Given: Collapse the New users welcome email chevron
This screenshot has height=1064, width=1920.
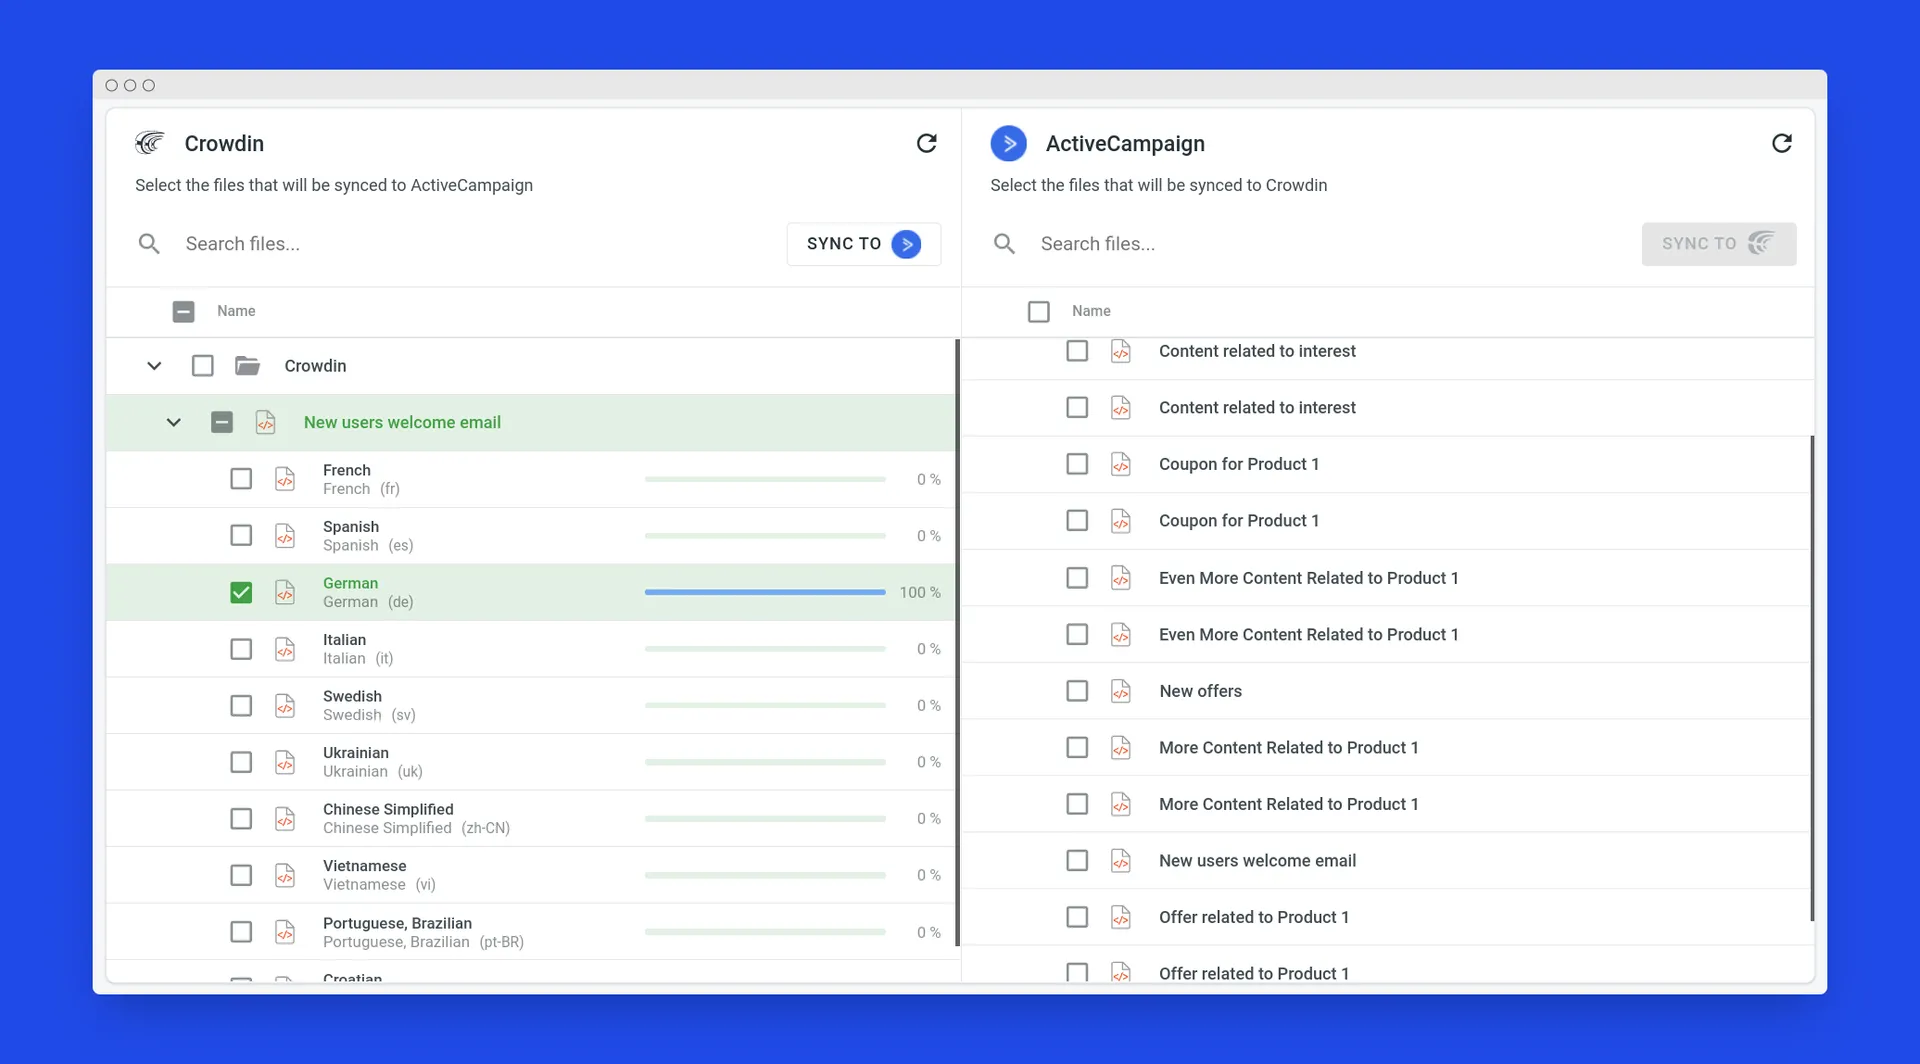Looking at the screenshot, I should click(173, 422).
